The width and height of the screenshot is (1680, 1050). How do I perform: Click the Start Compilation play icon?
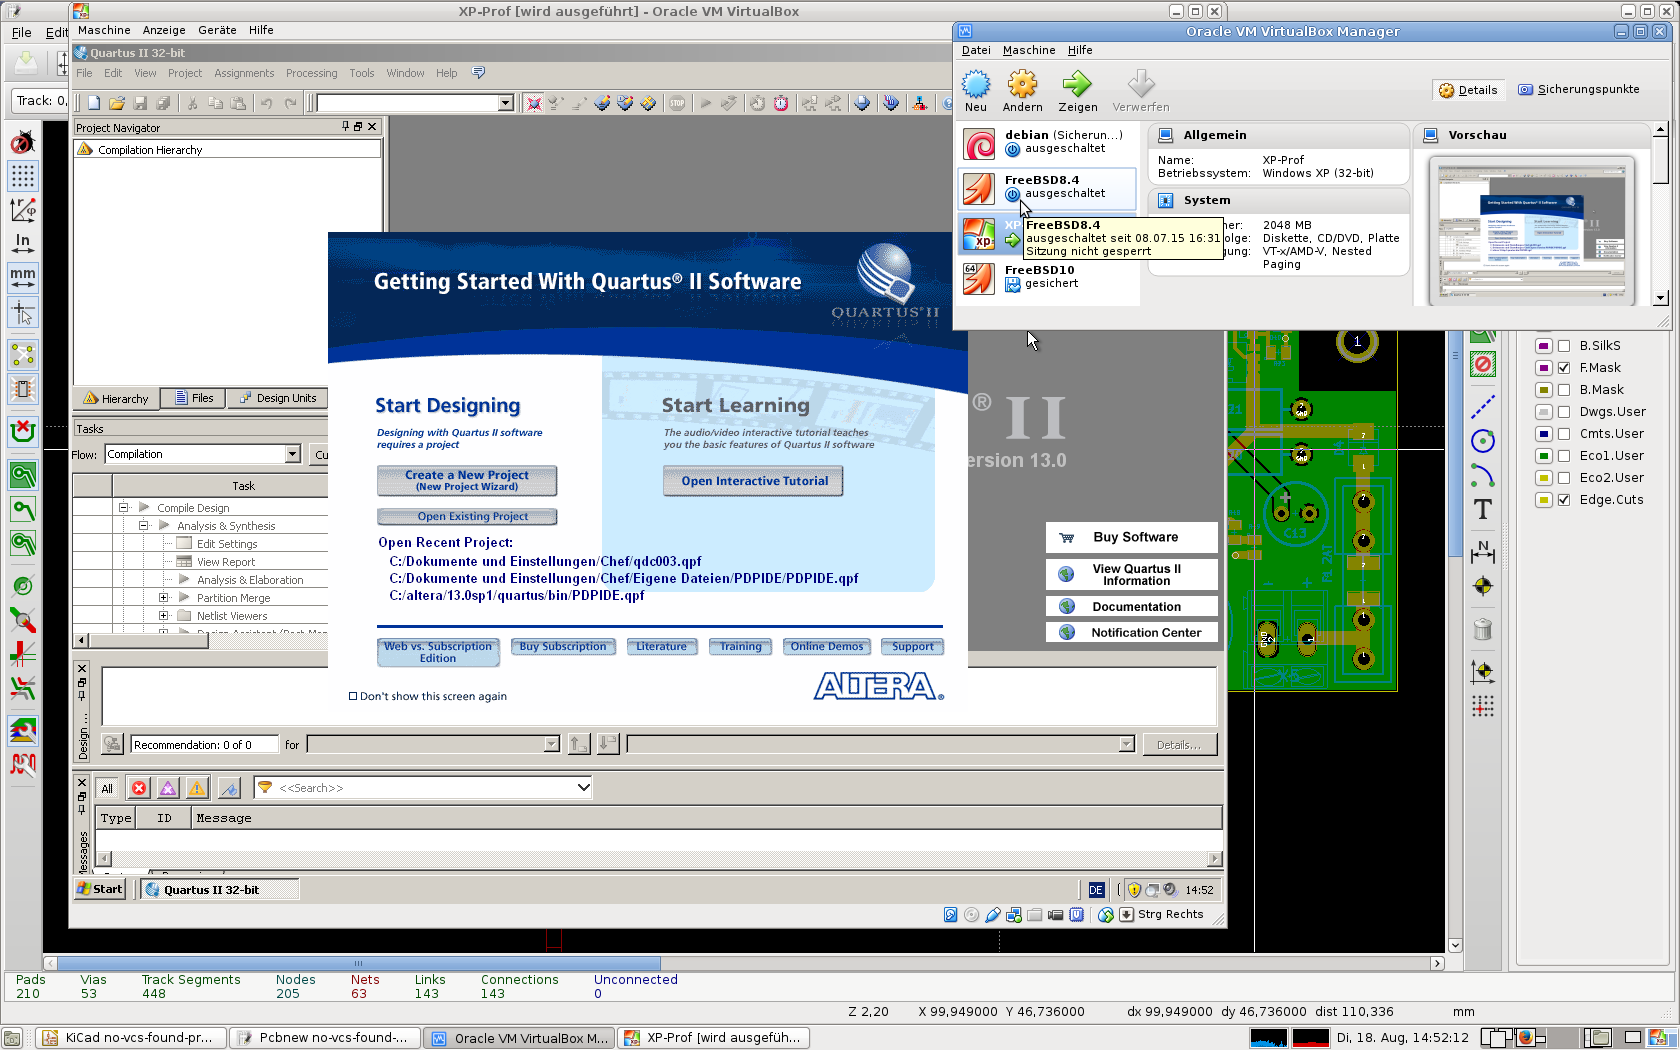tap(706, 103)
